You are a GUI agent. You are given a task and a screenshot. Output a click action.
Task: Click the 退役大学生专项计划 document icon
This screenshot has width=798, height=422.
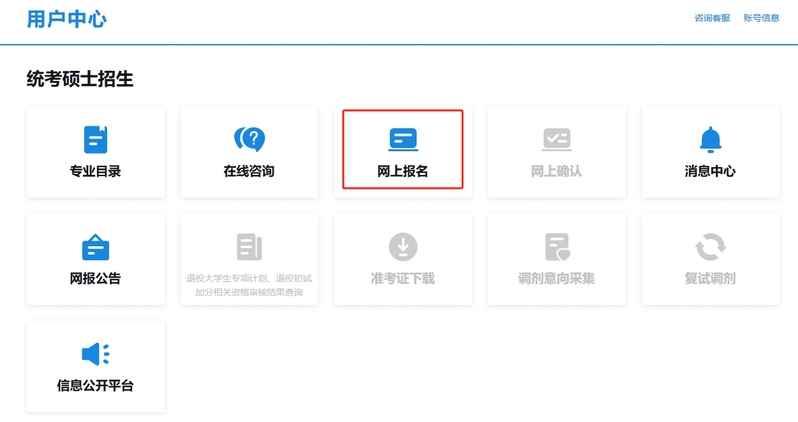point(249,246)
